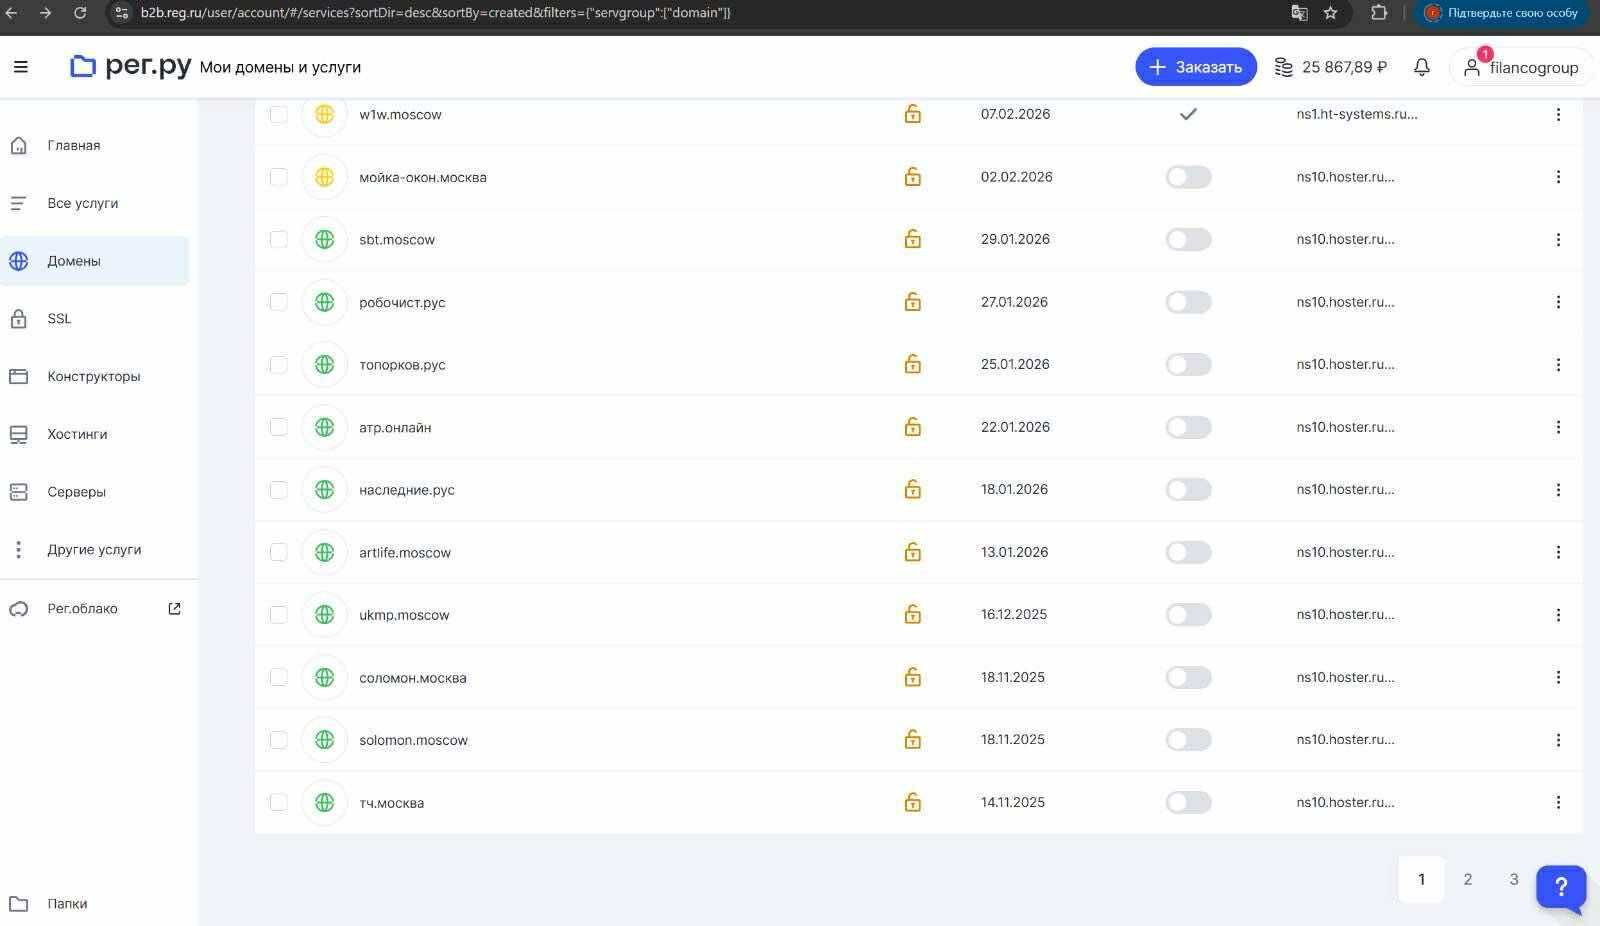Select the checkbox for топорков.рус

278,365
